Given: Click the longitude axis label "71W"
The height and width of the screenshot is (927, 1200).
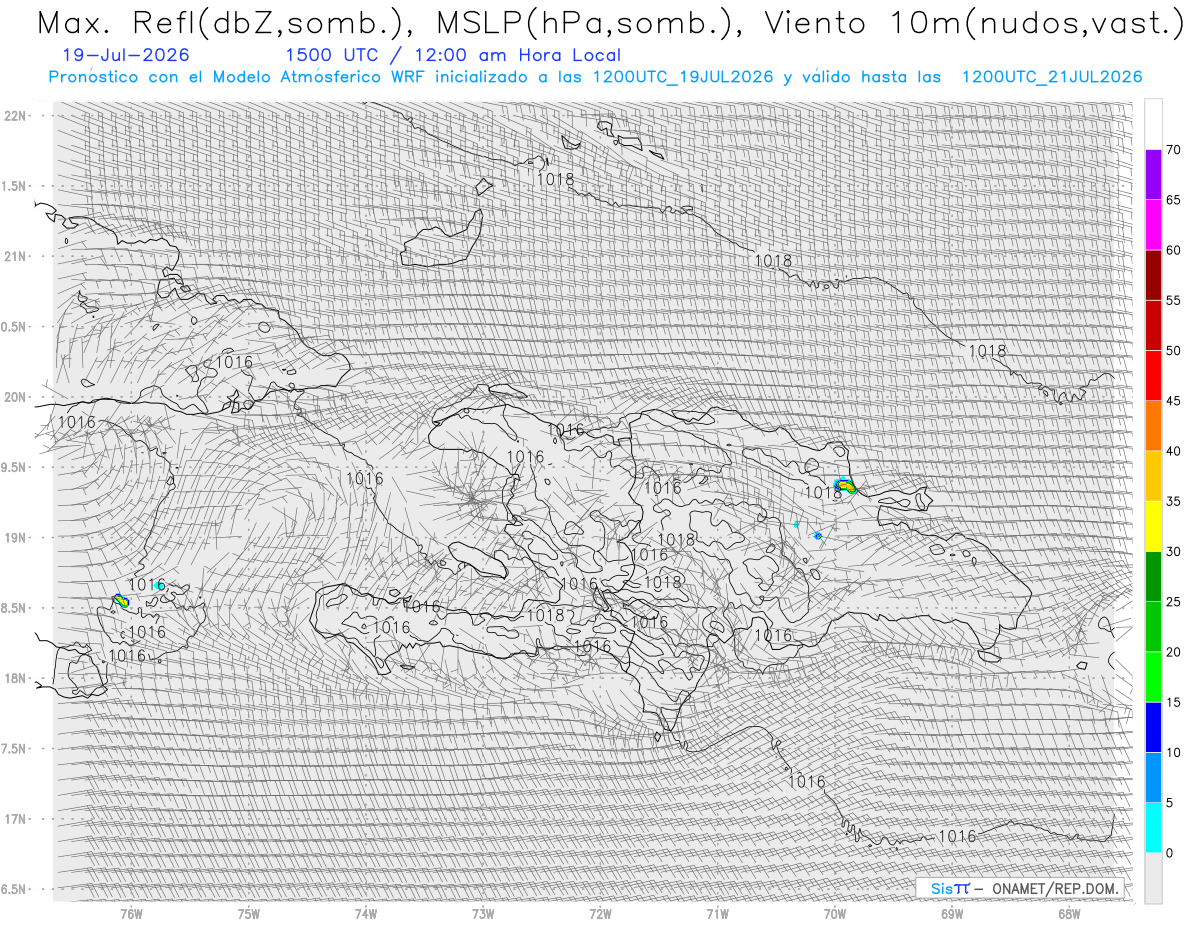Looking at the screenshot, I should 717,913.
